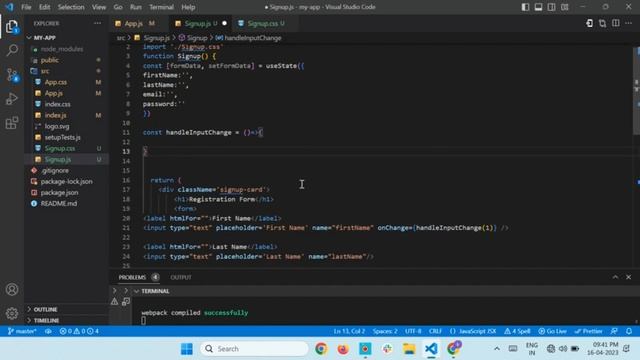Open the Run menu
The image size is (640, 360).
[136, 7]
